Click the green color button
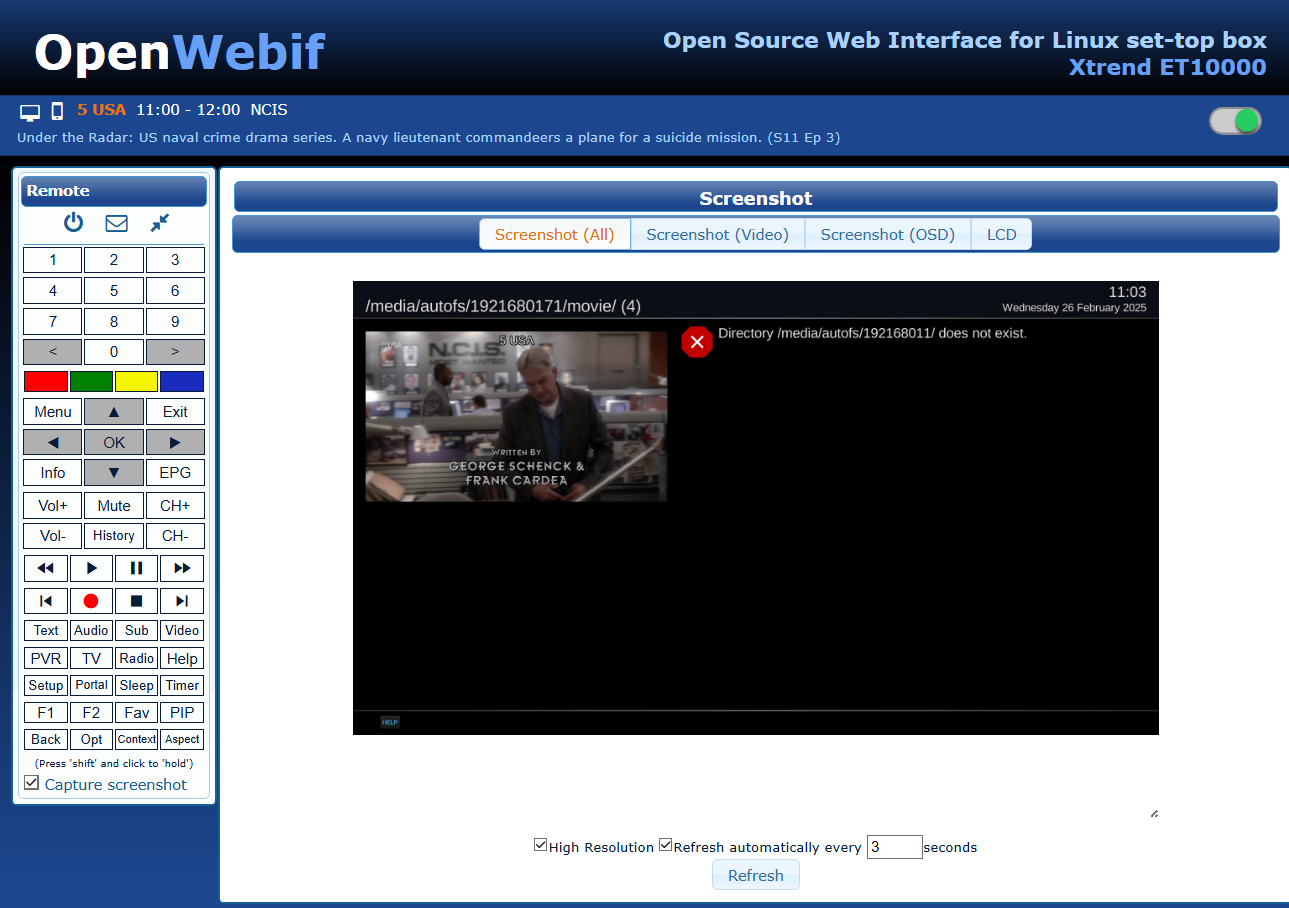The width and height of the screenshot is (1289, 908). [91, 381]
